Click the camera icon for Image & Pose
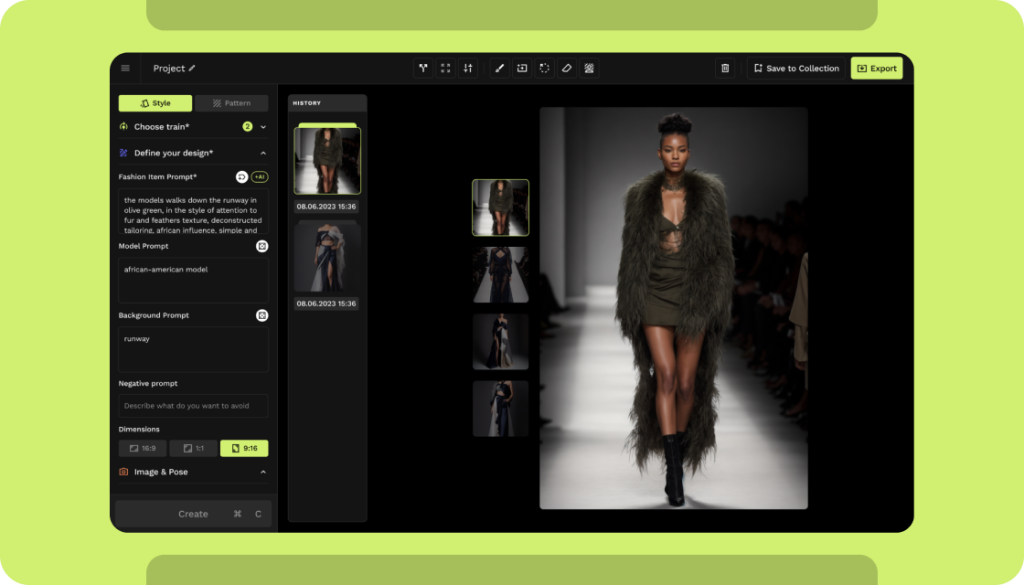 [123, 471]
